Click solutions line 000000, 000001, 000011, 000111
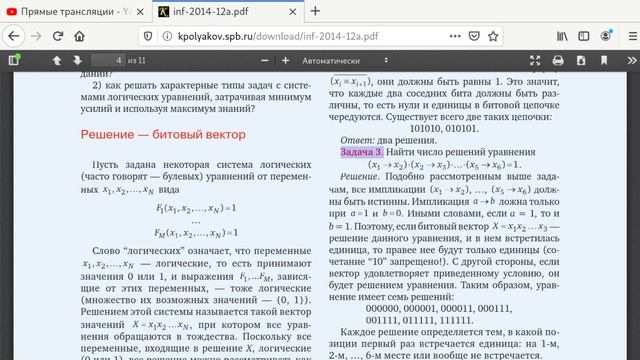The width and height of the screenshot is (640, 360). point(439,309)
